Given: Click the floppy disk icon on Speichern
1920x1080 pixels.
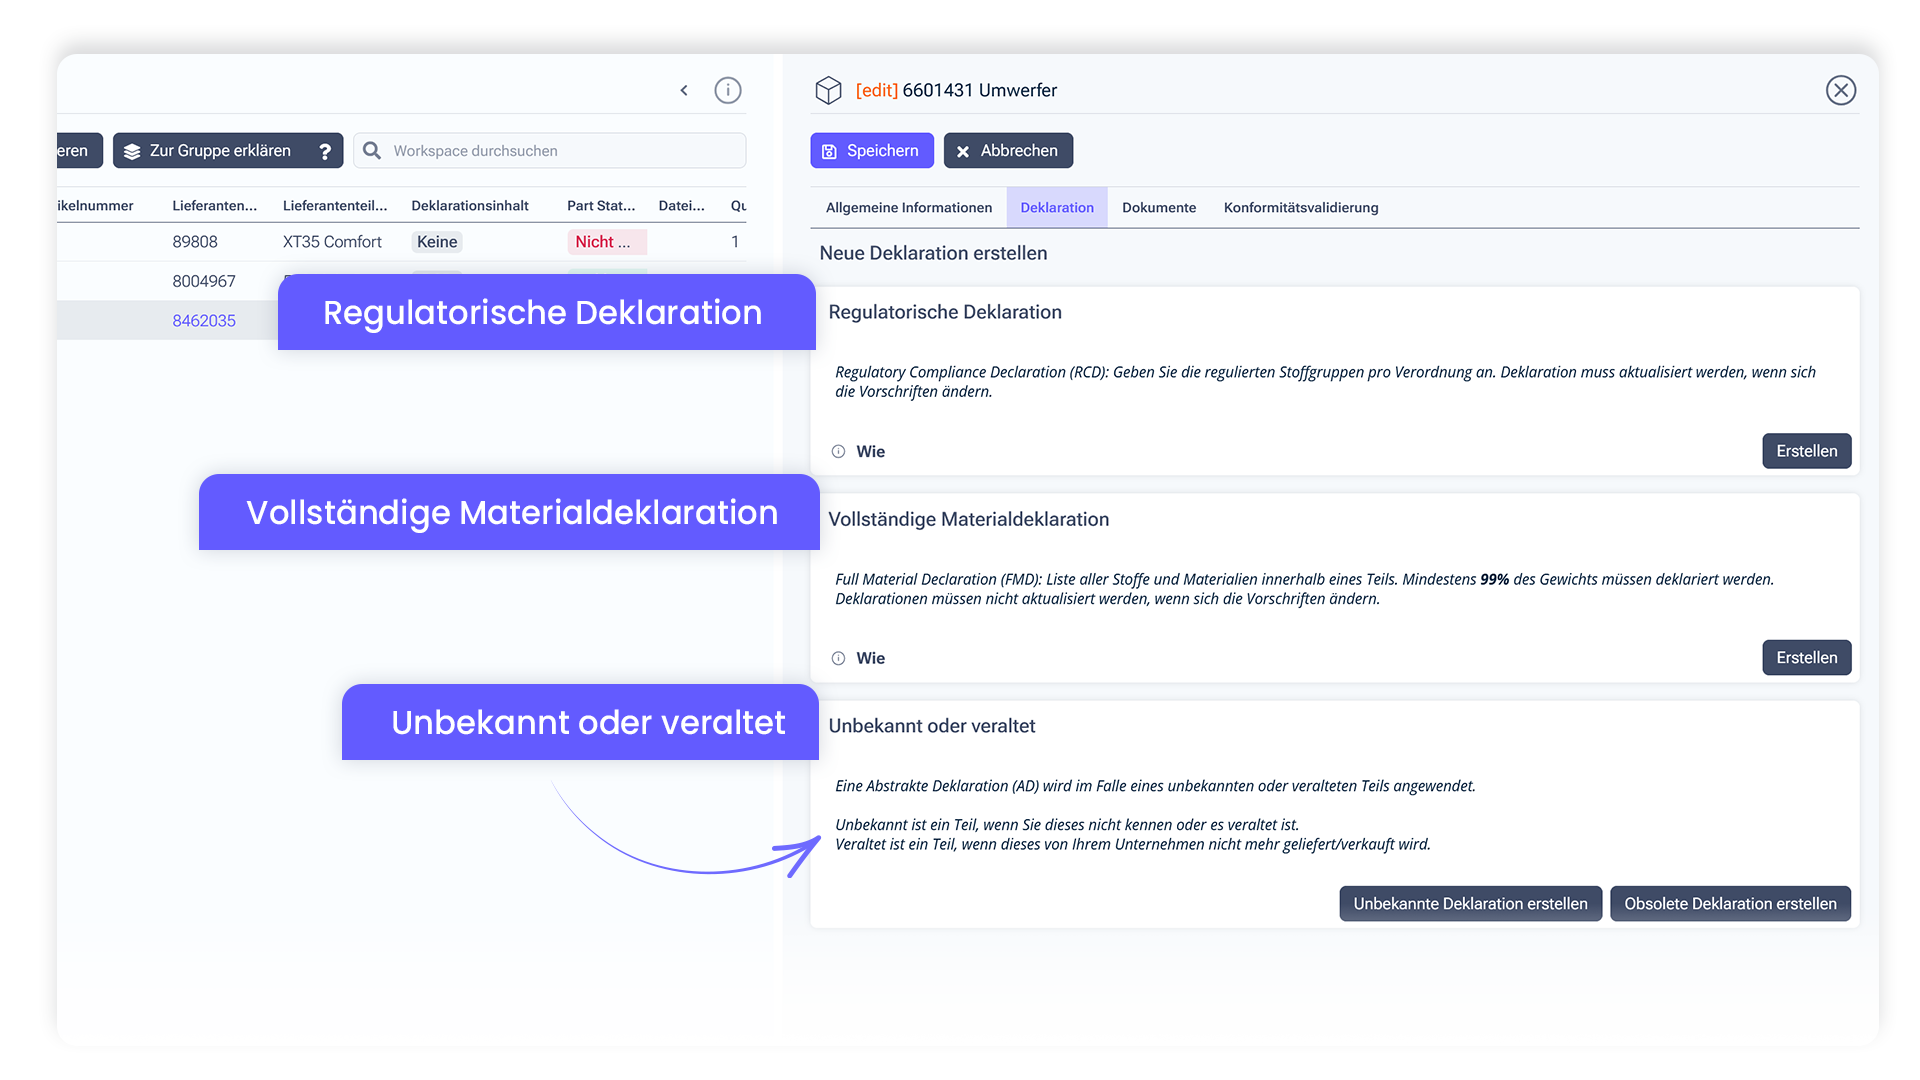Looking at the screenshot, I should pos(830,150).
